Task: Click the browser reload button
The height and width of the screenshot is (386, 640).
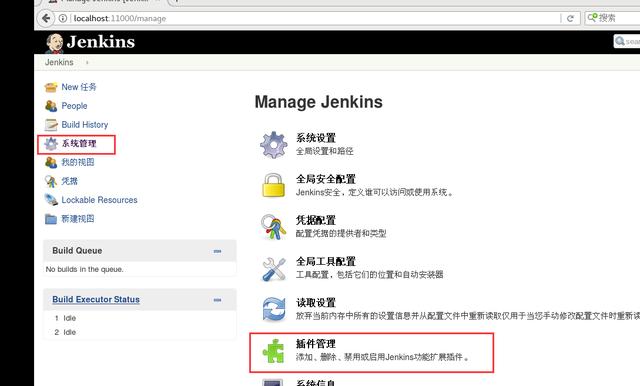Action: [570, 18]
